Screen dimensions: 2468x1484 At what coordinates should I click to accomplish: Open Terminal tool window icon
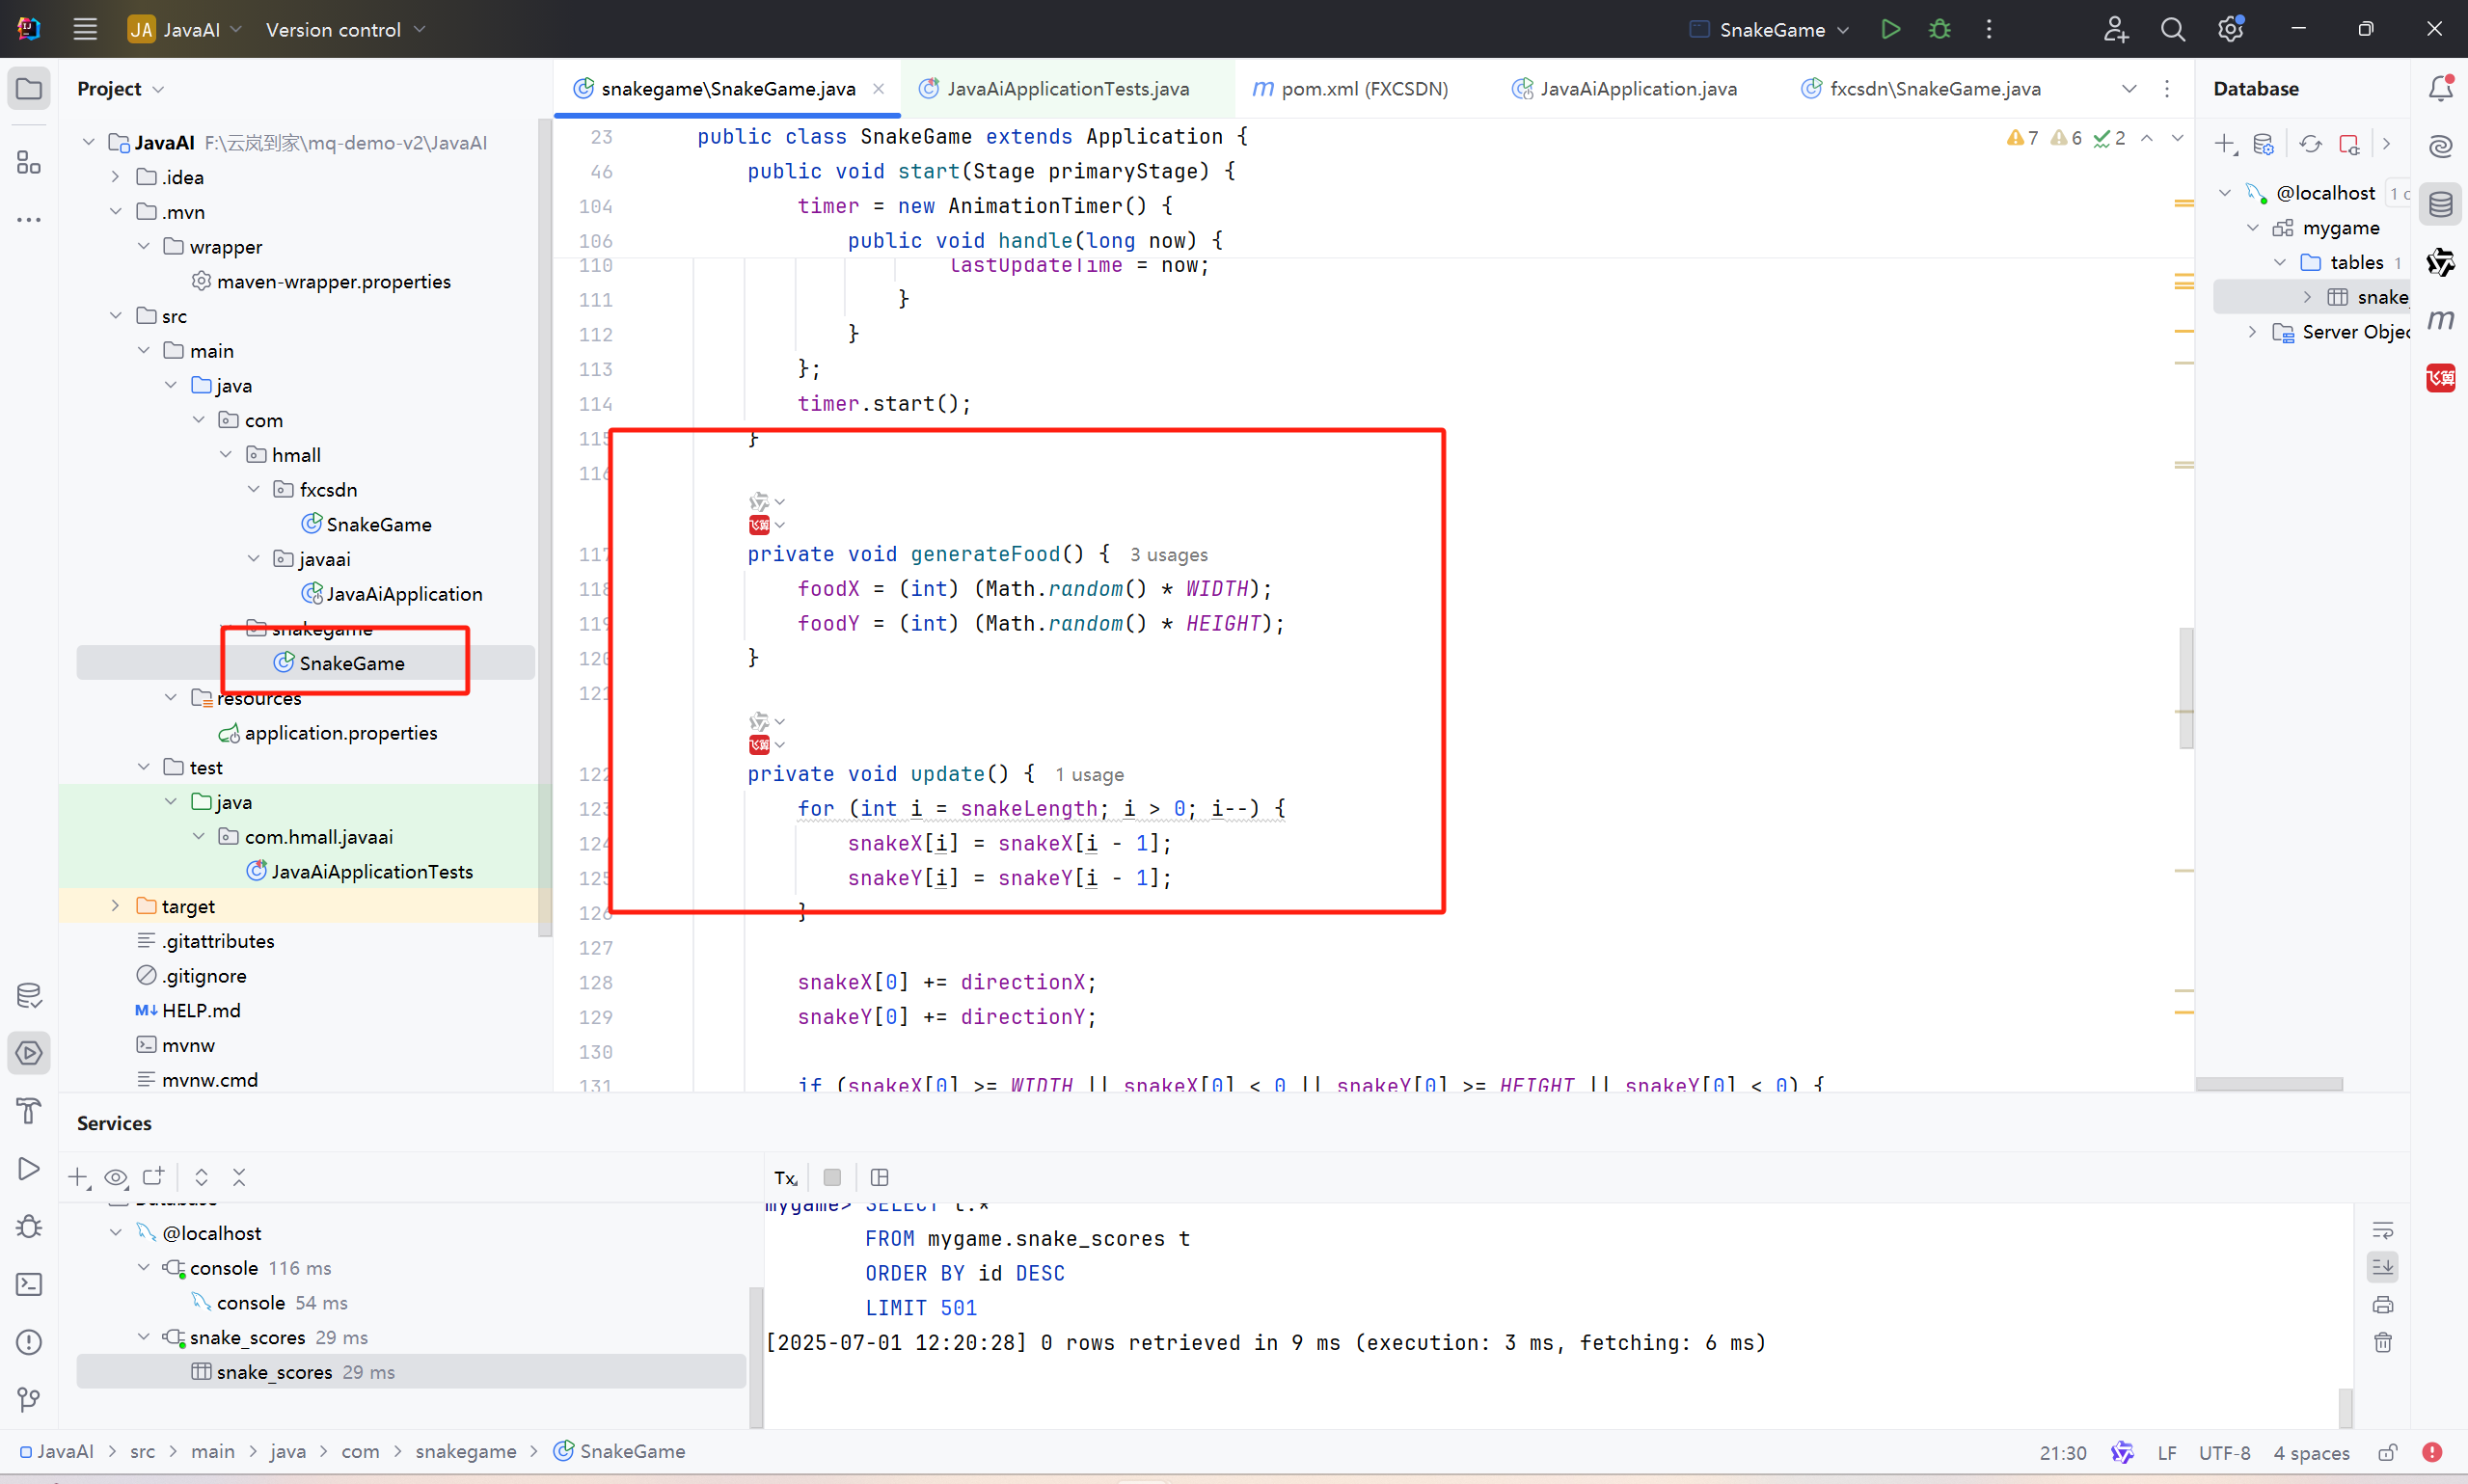(29, 1284)
